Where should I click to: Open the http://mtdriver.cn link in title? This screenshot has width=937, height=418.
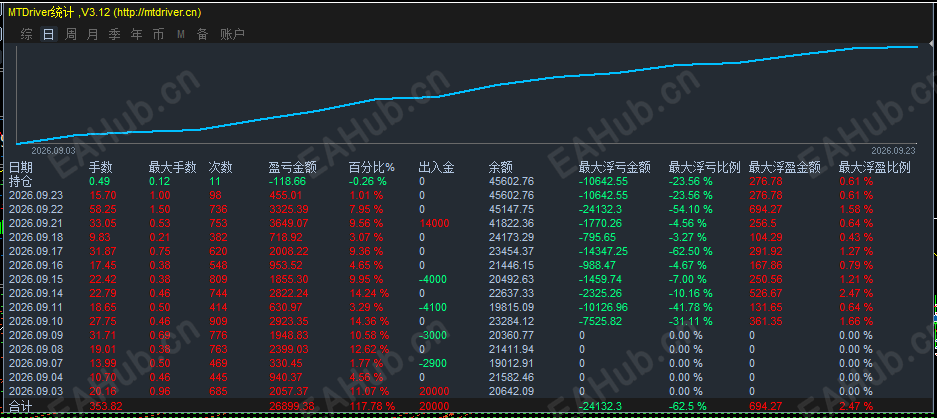[157, 12]
